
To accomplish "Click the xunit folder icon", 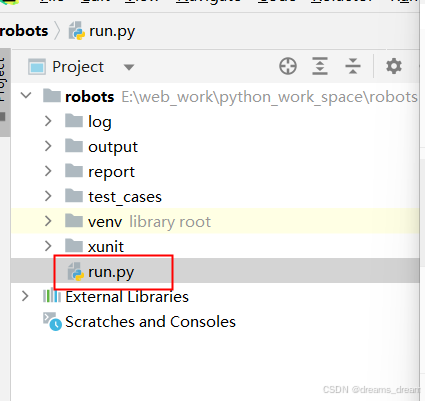I will tap(74, 245).
